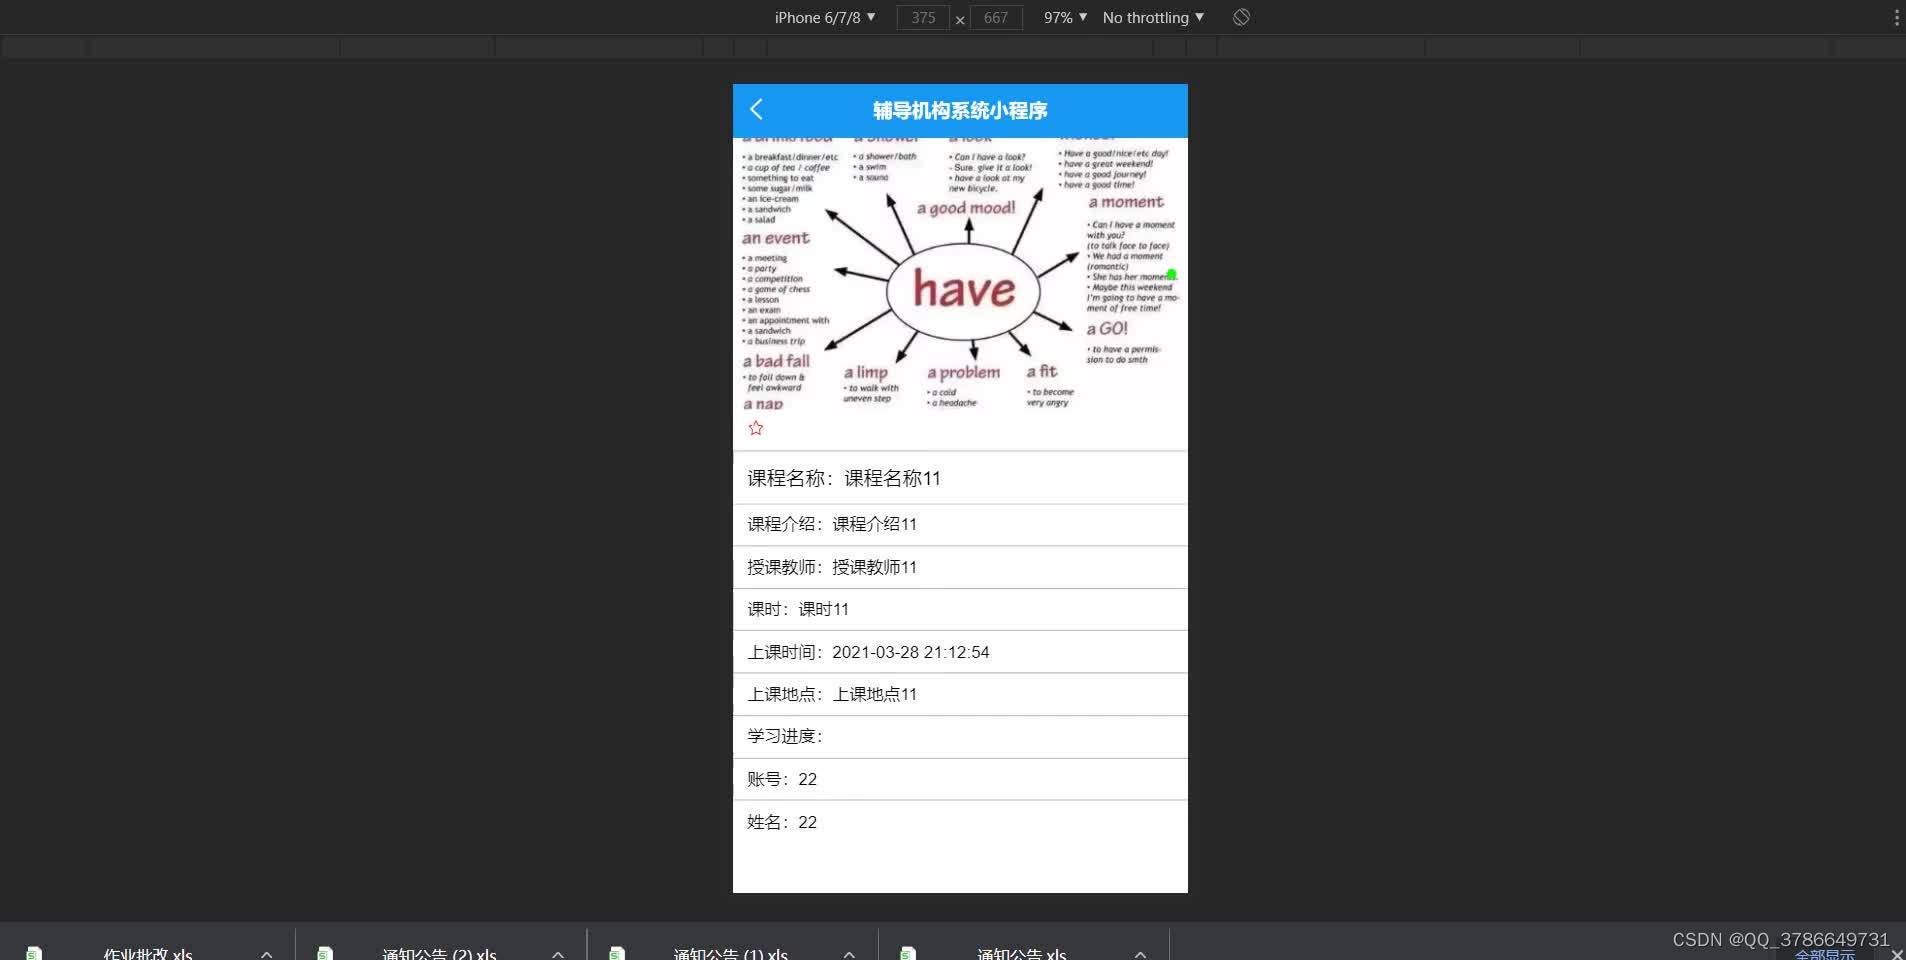Select the 学习进度 row
The width and height of the screenshot is (1906, 960).
click(960, 736)
